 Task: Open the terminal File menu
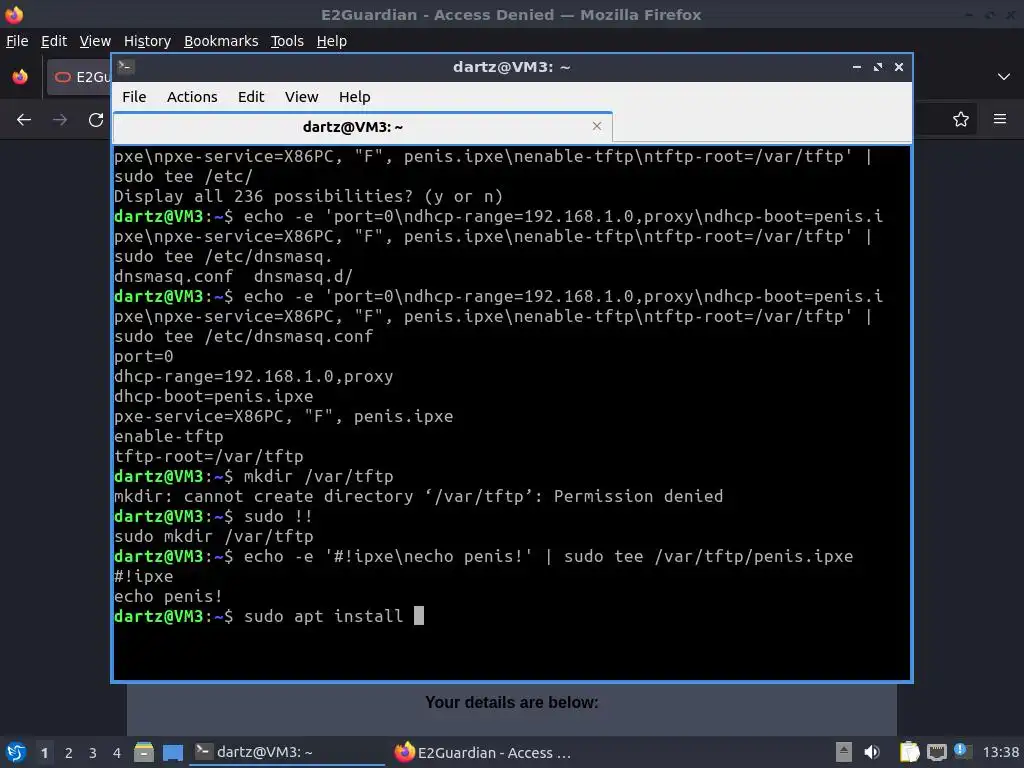[134, 97]
